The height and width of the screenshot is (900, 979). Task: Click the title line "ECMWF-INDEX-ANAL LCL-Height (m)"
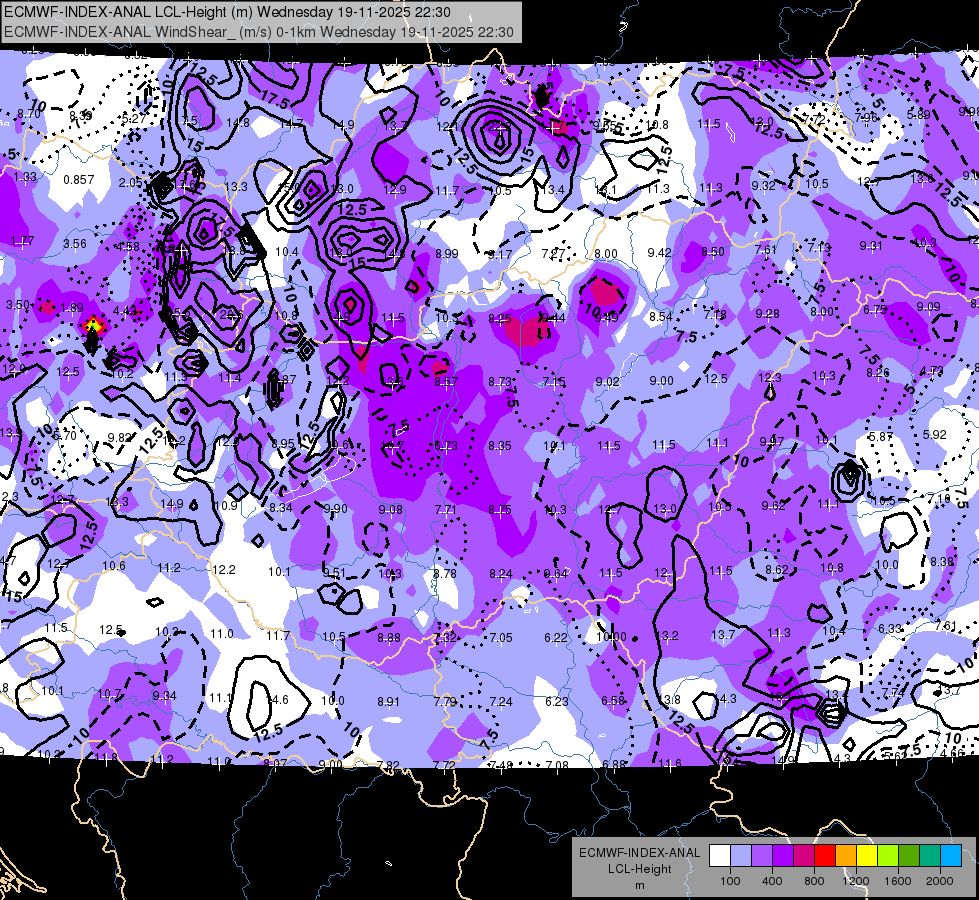(129, 12)
